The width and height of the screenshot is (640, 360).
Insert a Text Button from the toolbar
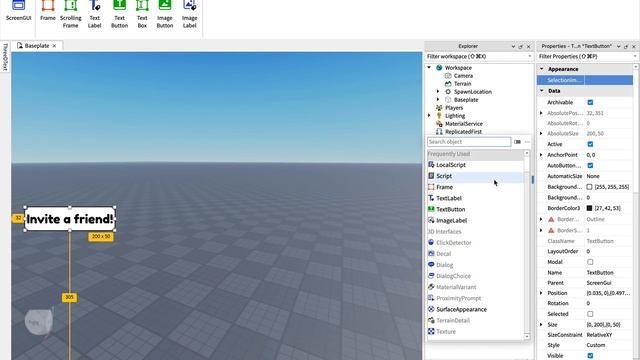119,15
